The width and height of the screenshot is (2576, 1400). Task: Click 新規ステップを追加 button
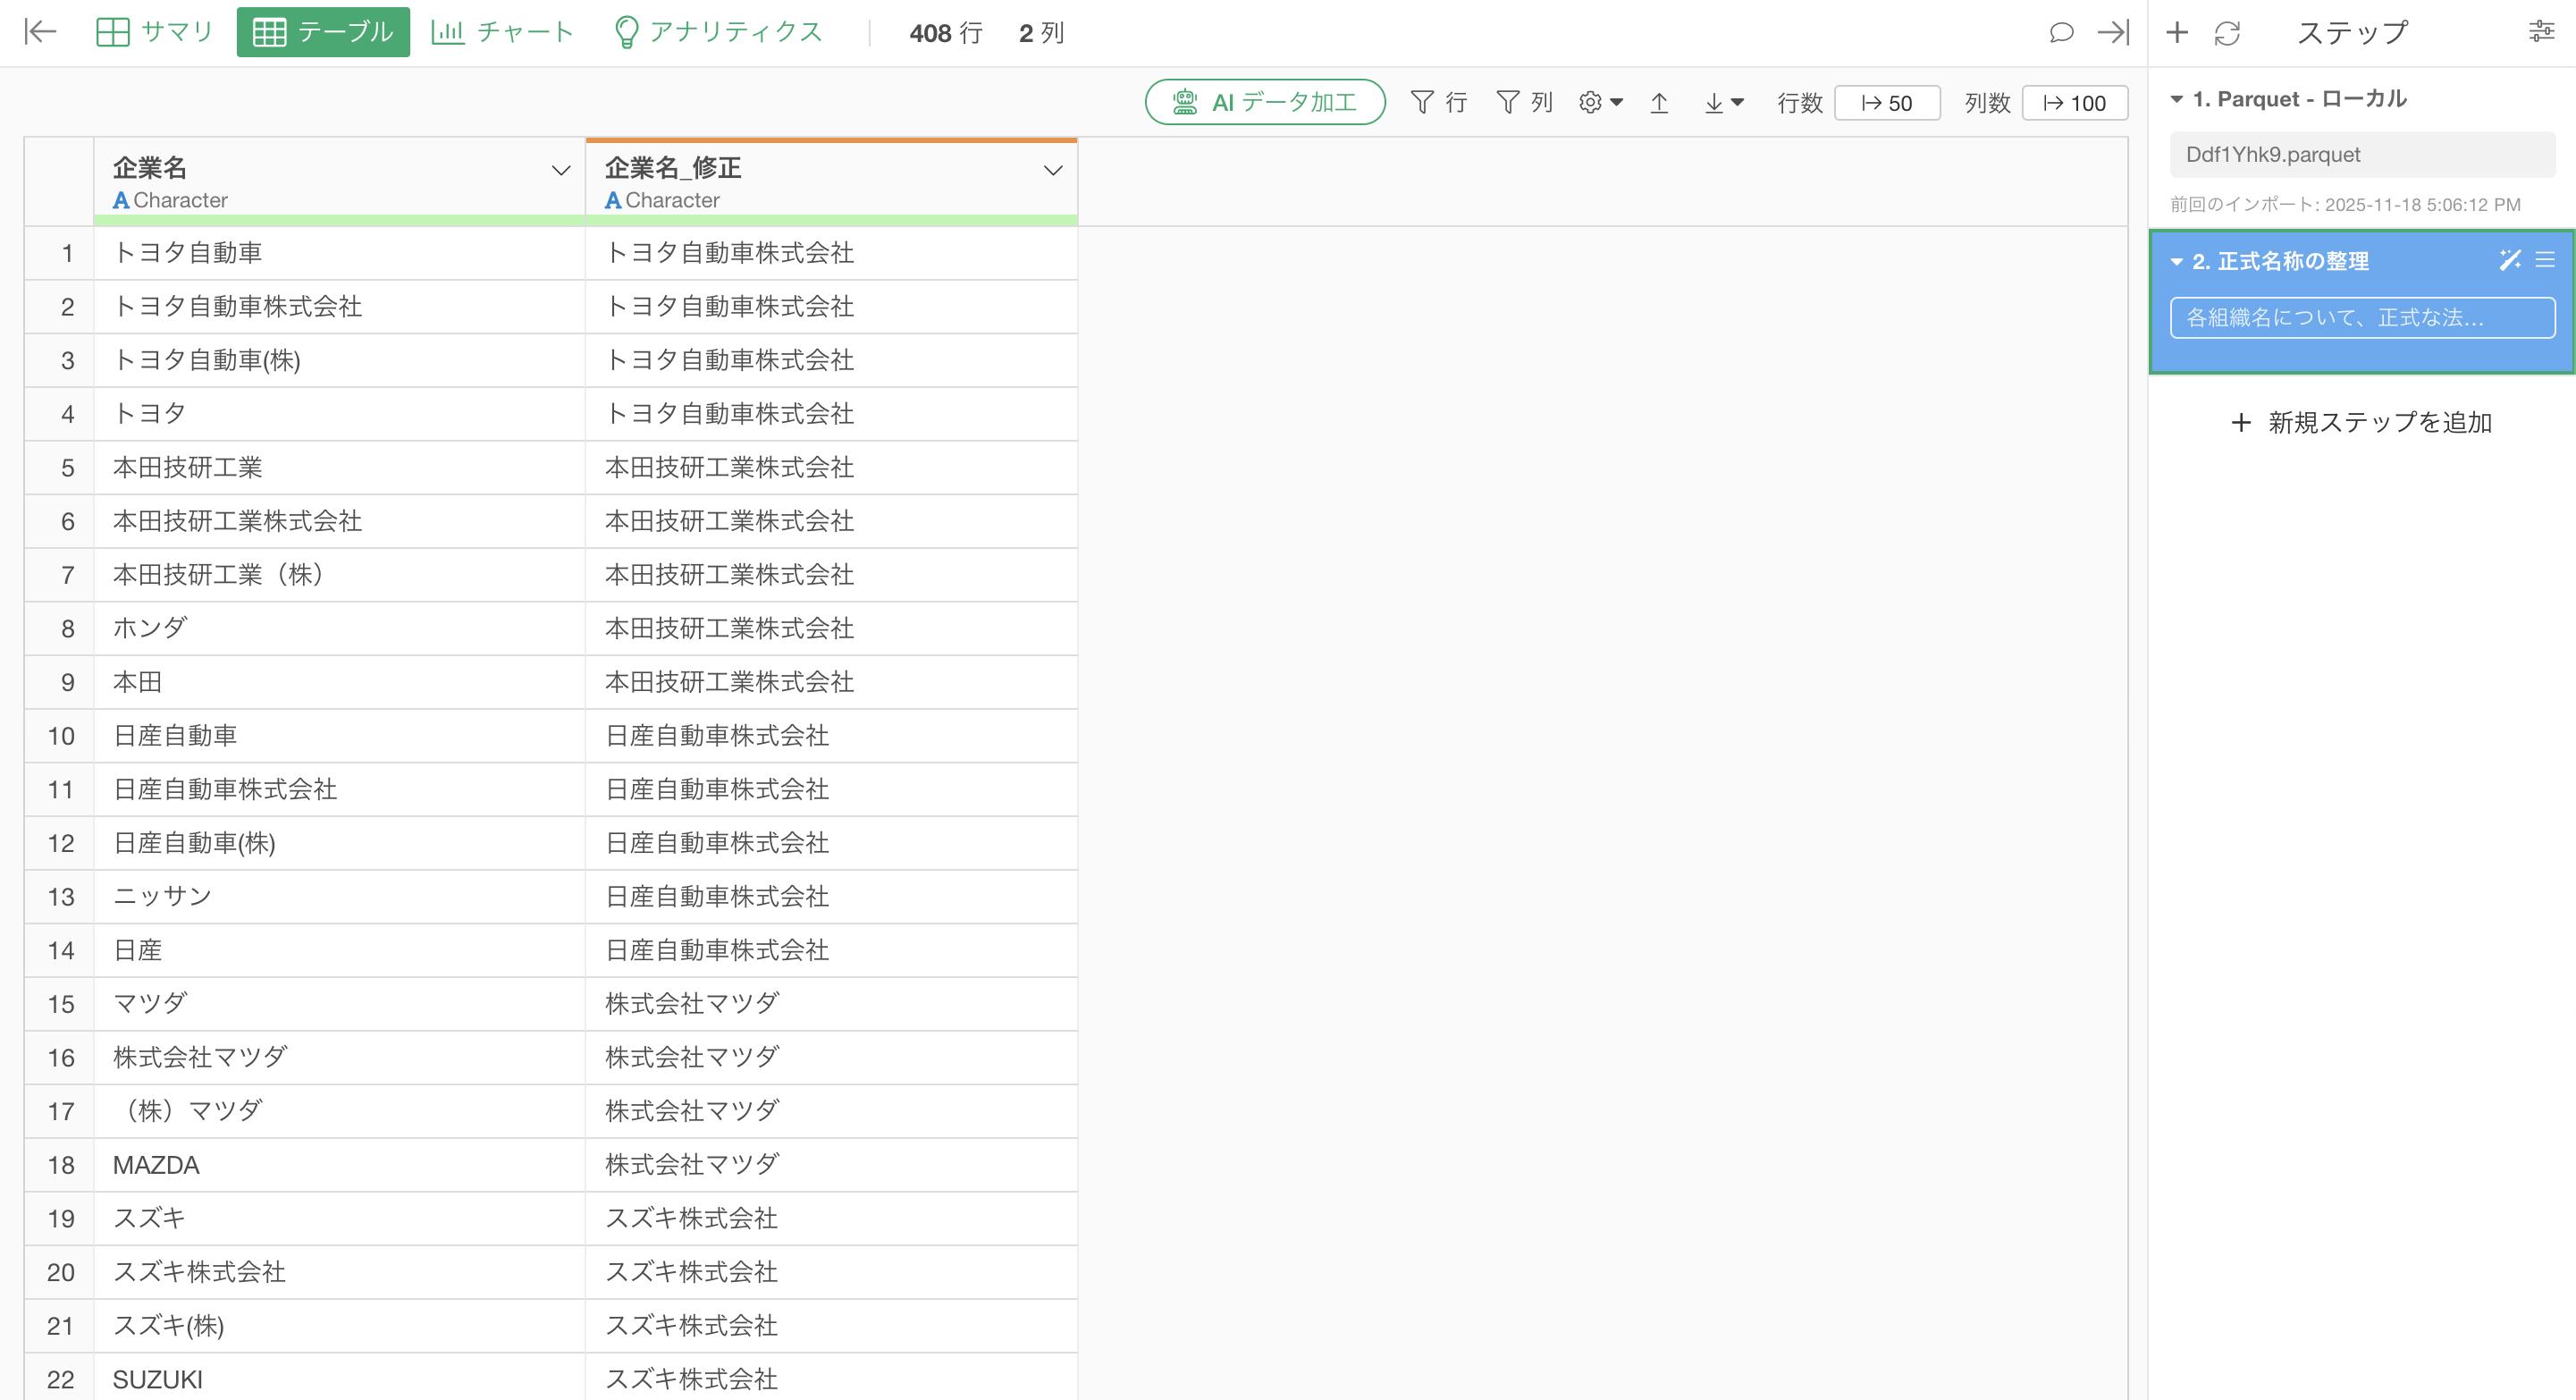(x=2361, y=422)
